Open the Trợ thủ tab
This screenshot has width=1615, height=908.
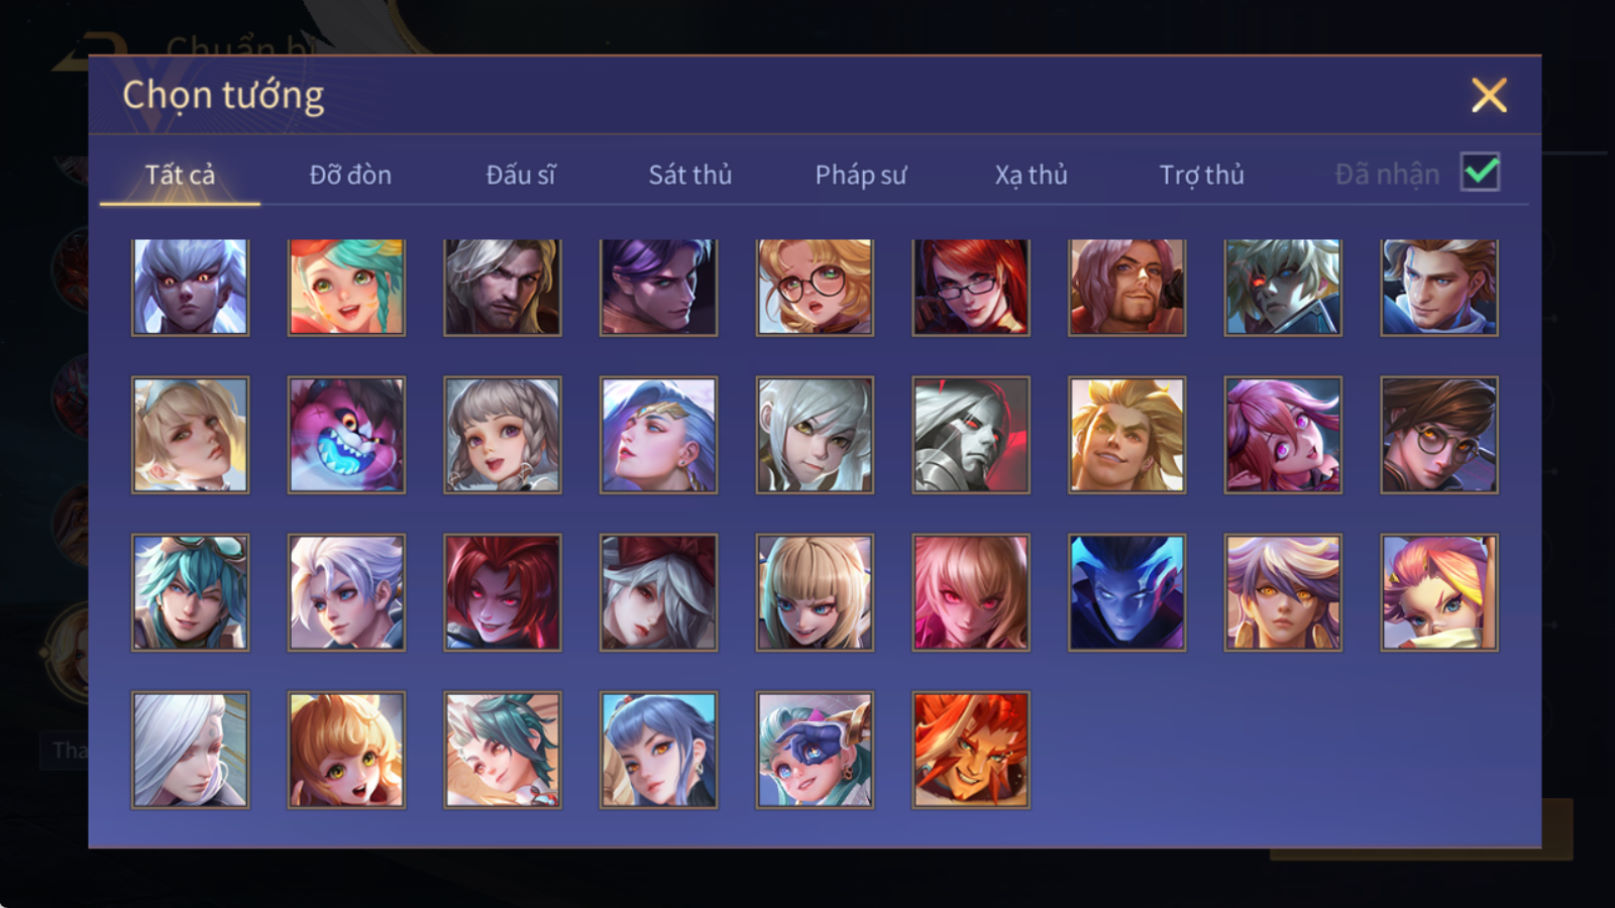[x=1201, y=175]
